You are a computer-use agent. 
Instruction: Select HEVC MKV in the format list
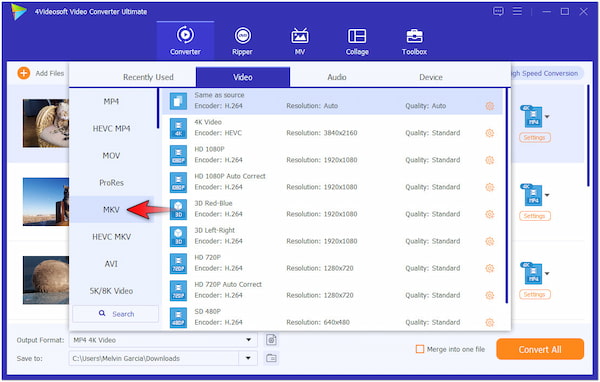[x=111, y=237]
